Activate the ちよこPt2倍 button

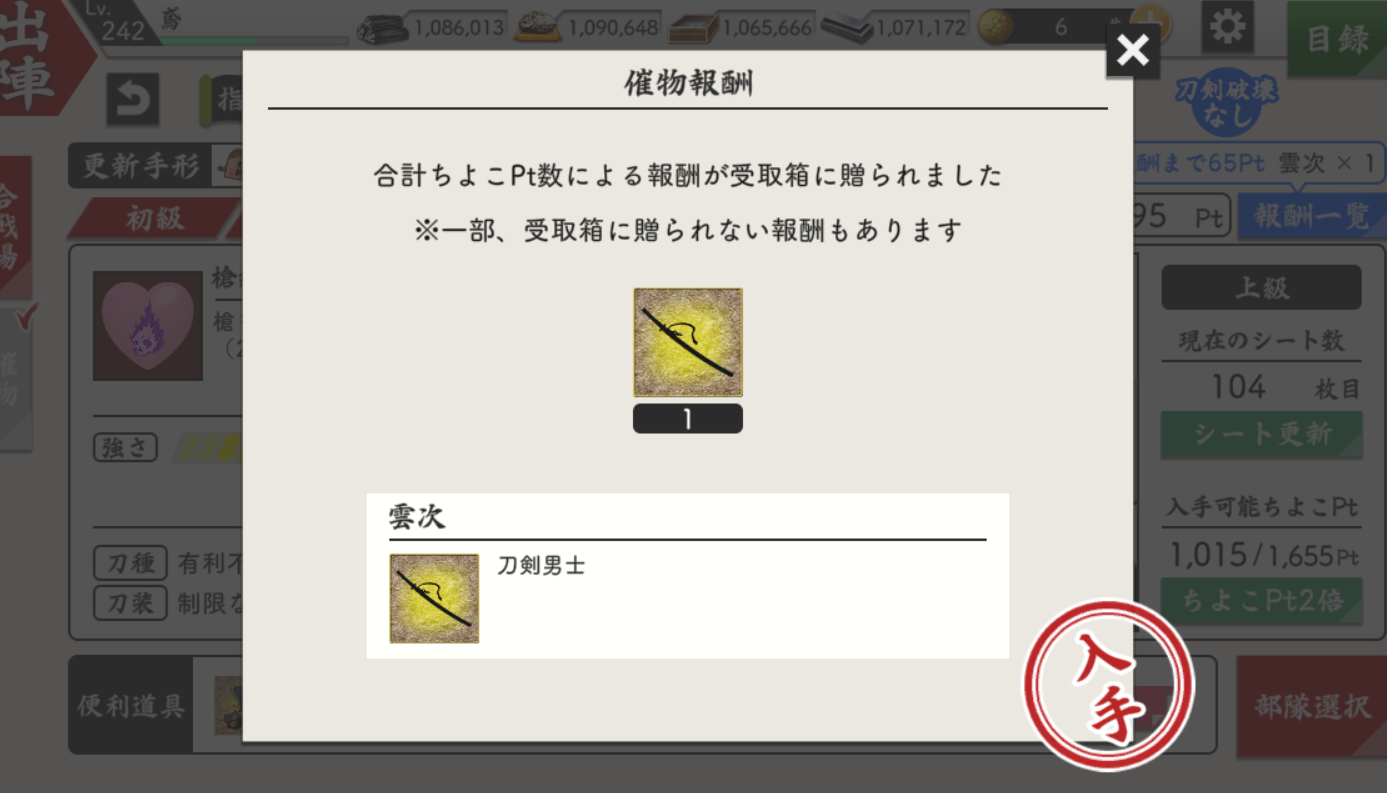1261,600
